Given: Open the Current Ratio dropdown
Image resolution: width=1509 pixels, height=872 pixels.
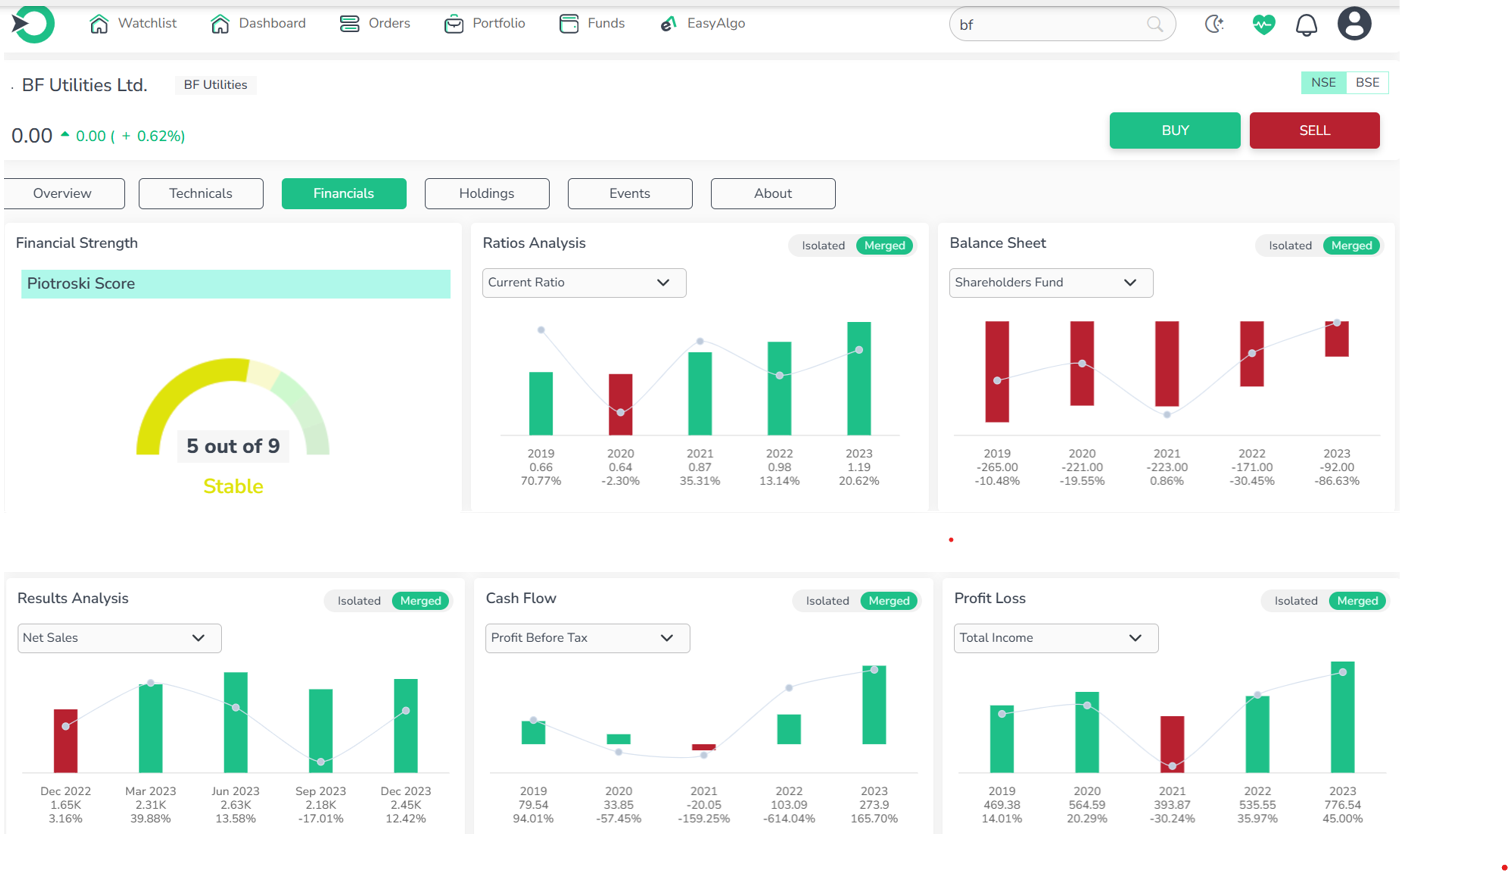Looking at the screenshot, I should pyautogui.click(x=584, y=283).
